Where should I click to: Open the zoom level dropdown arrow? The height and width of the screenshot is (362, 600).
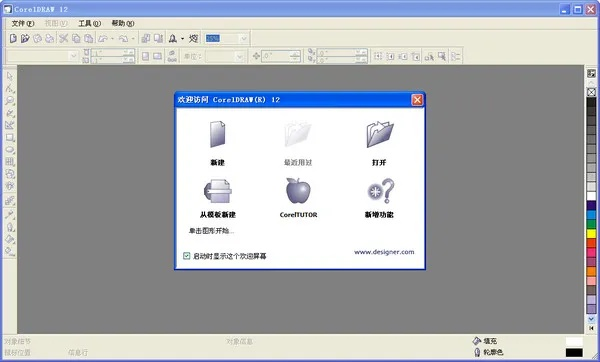pyautogui.click(x=244, y=38)
